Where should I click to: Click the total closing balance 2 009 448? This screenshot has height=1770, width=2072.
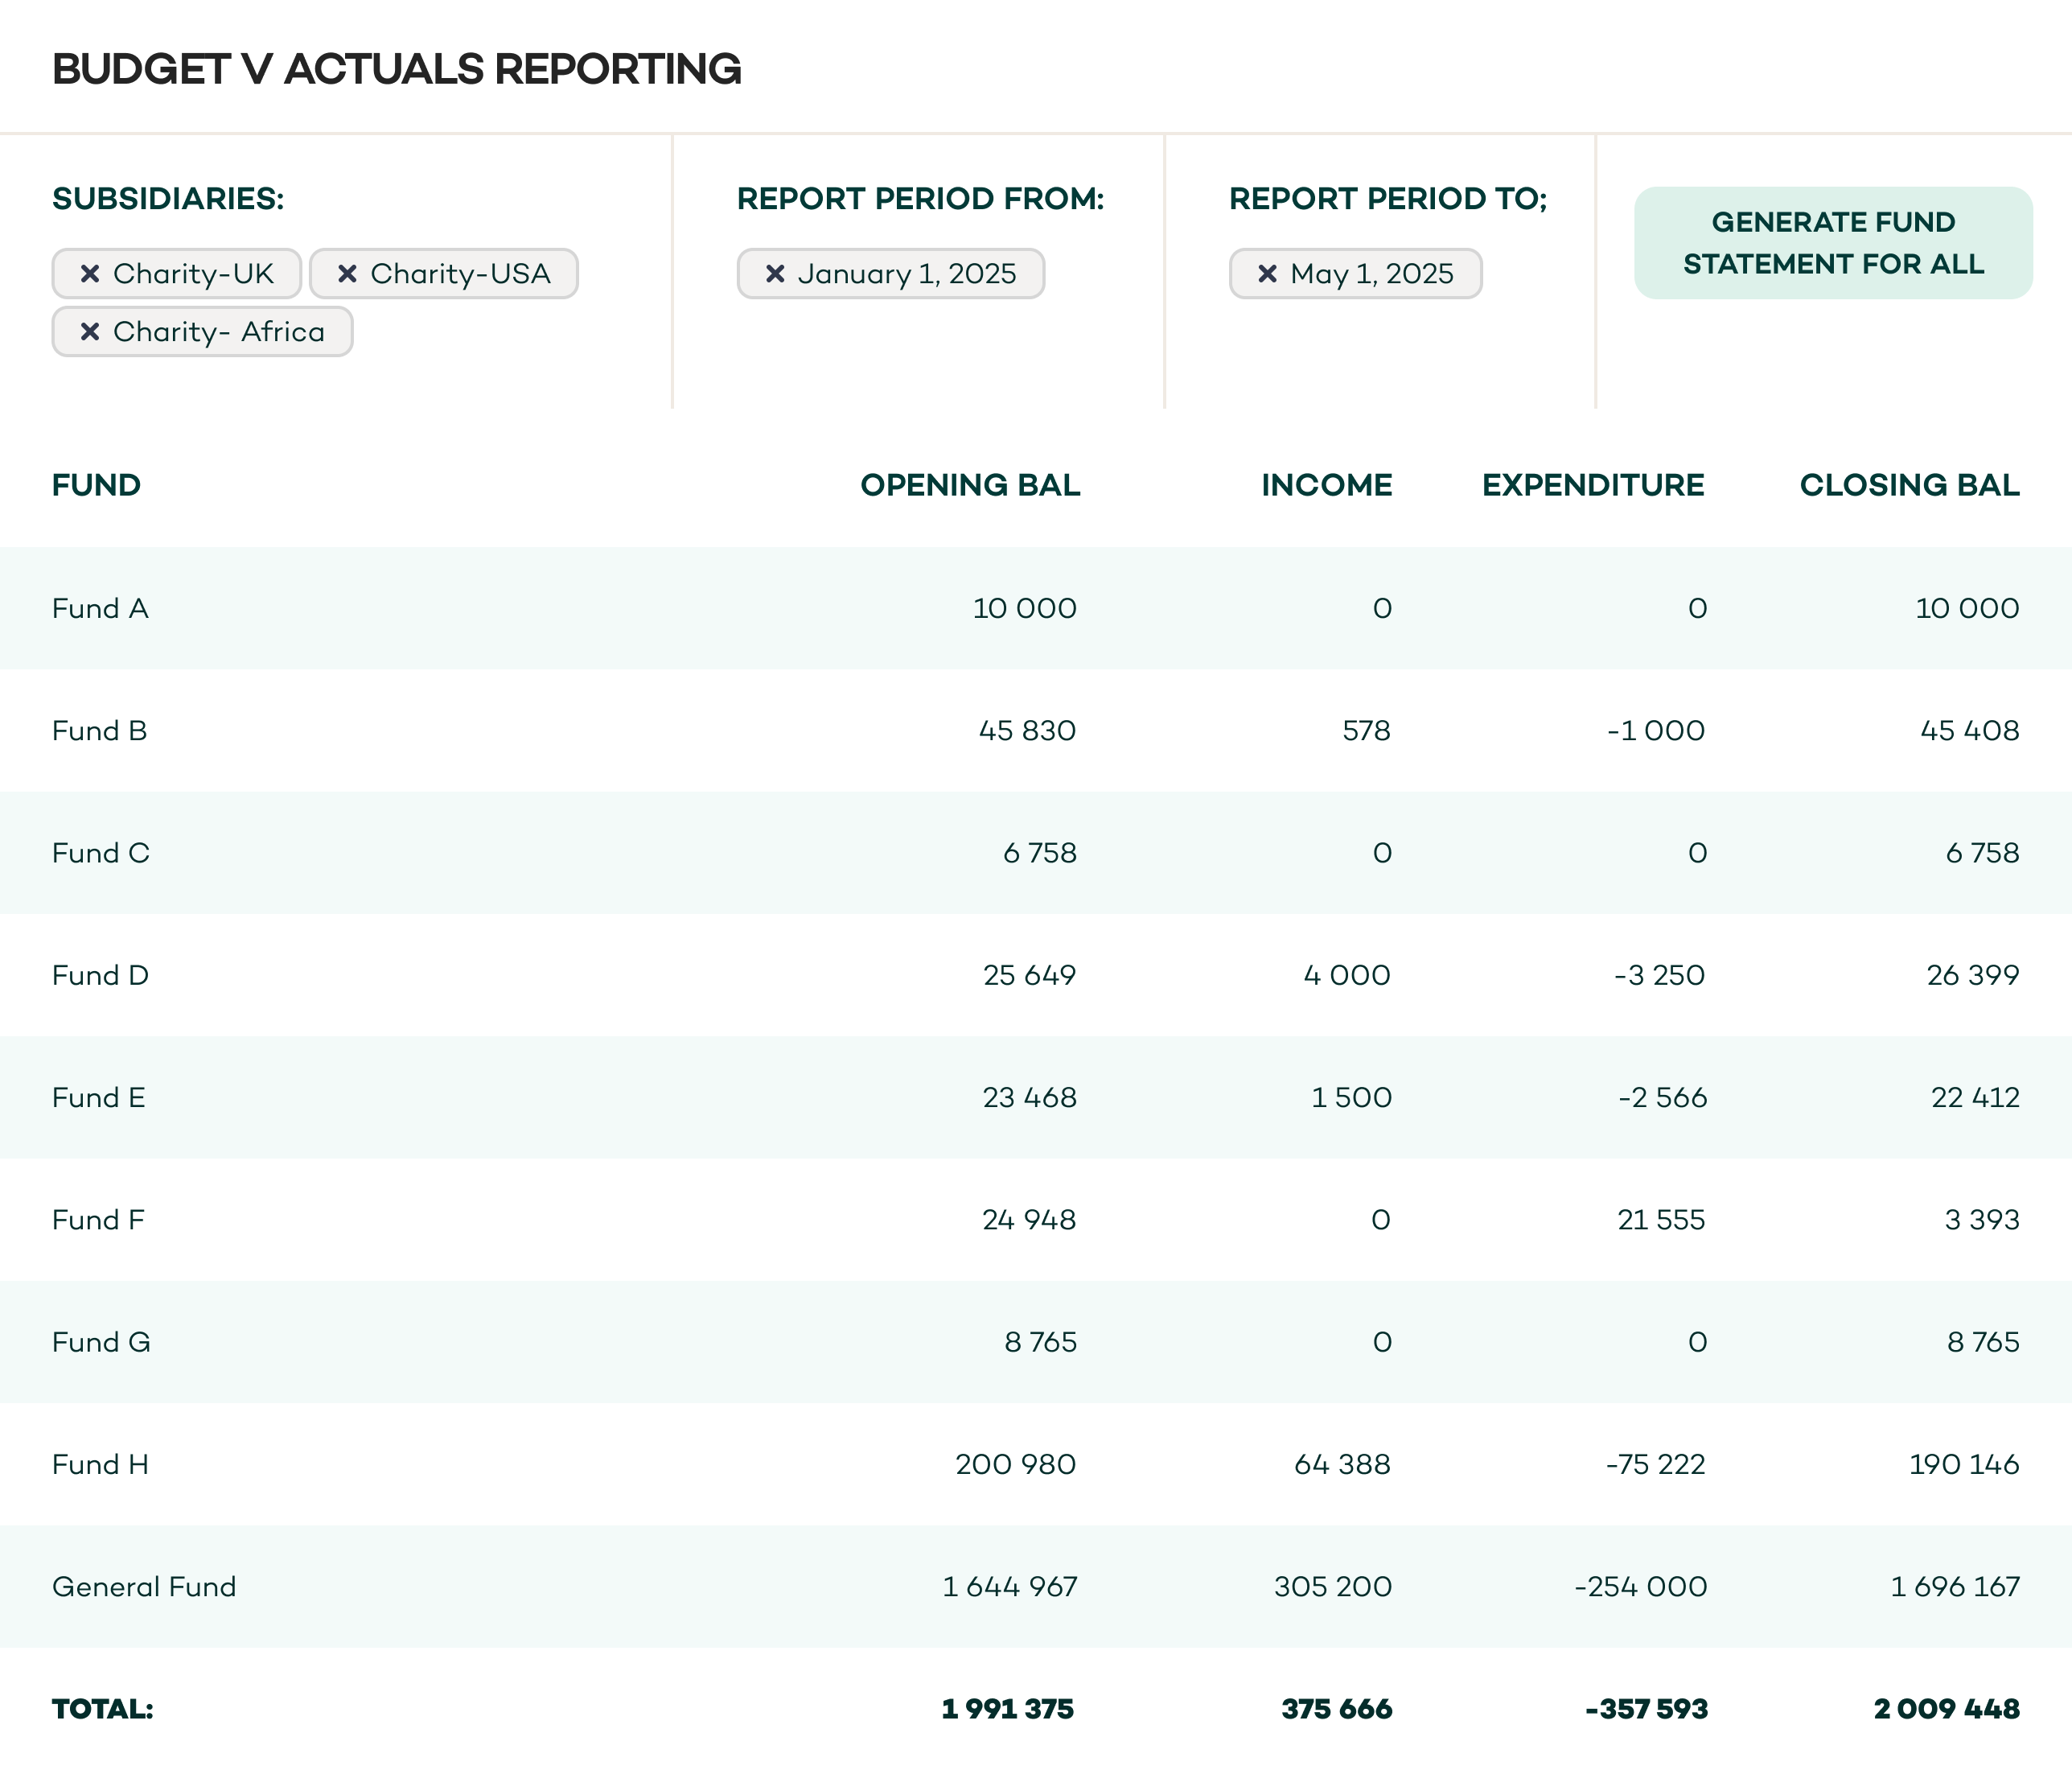pos(1946,1709)
